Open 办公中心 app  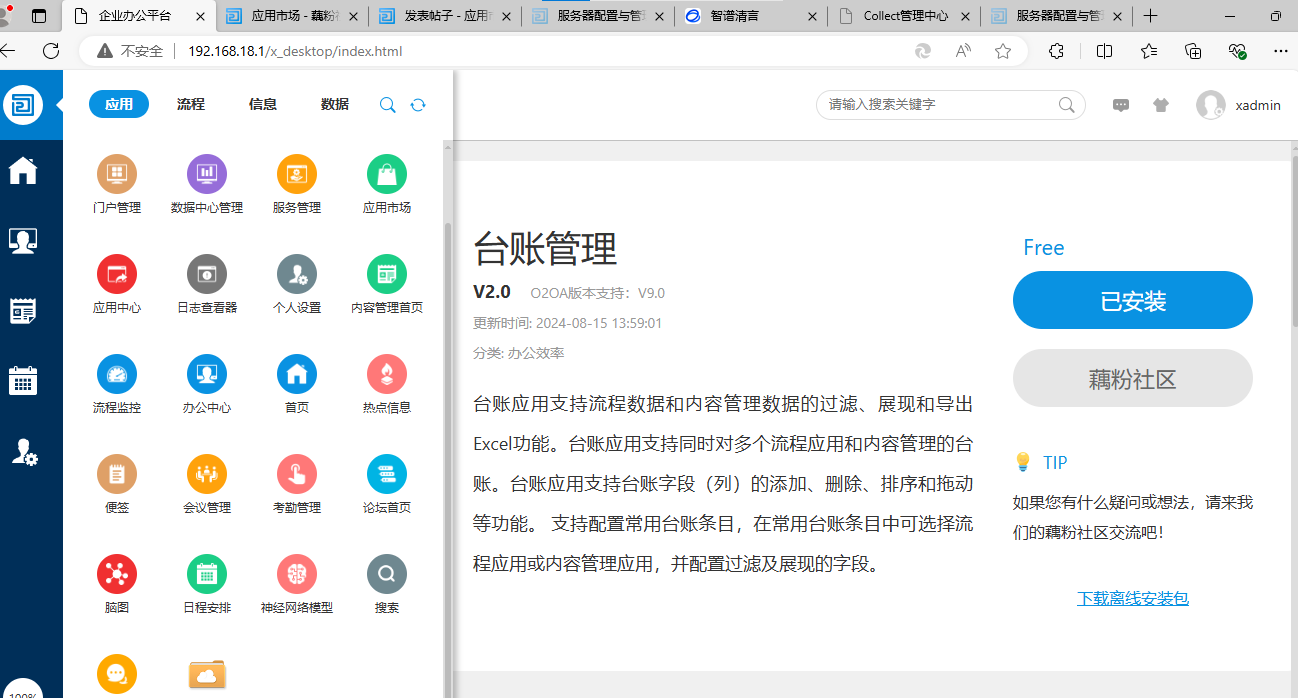(x=207, y=384)
